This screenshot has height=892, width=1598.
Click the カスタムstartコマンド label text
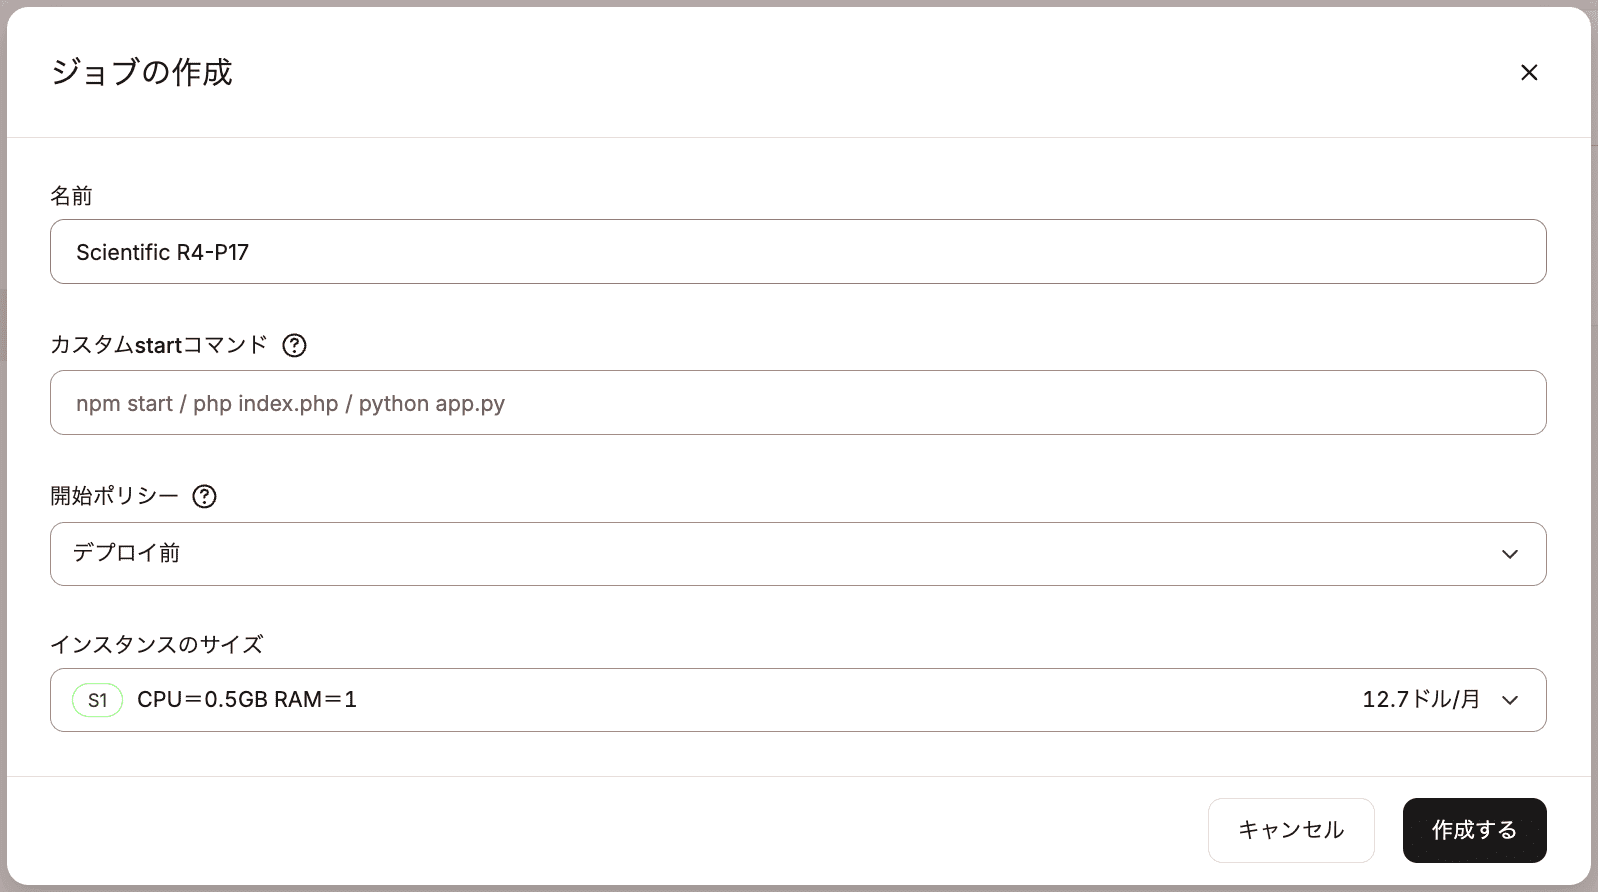159,345
